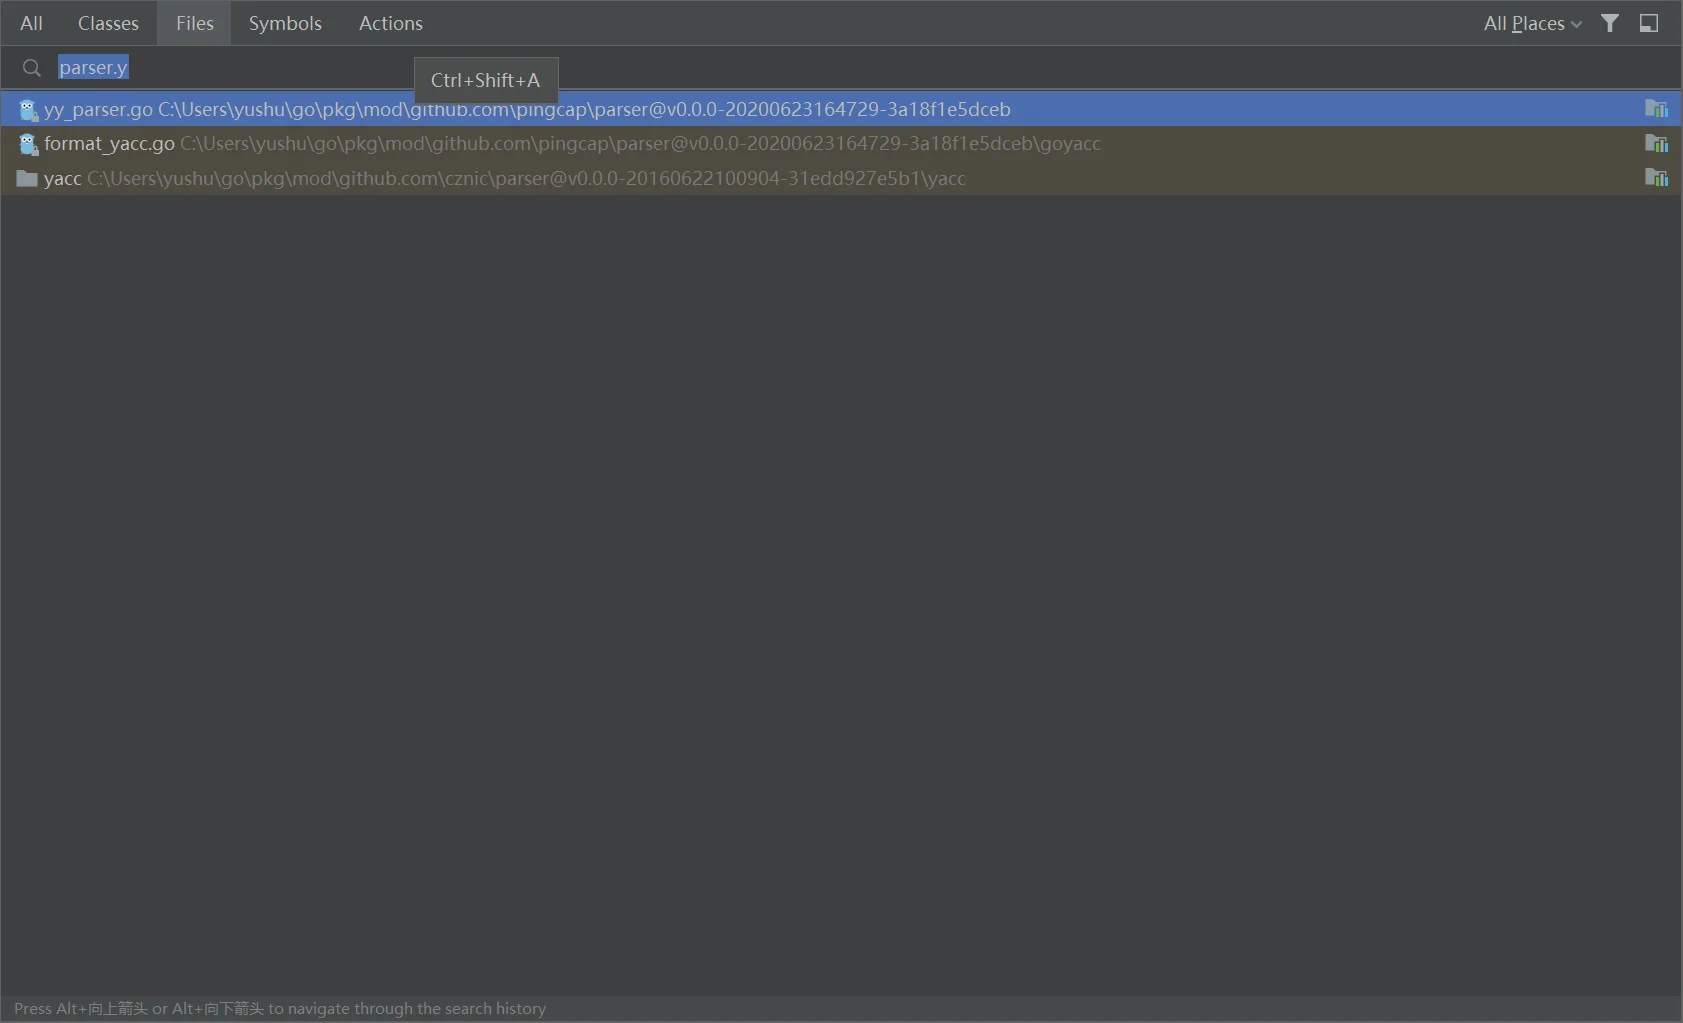Image resolution: width=1683 pixels, height=1023 pixels.
Task: Switch to the Classes tab
Action: coord(108,22)
